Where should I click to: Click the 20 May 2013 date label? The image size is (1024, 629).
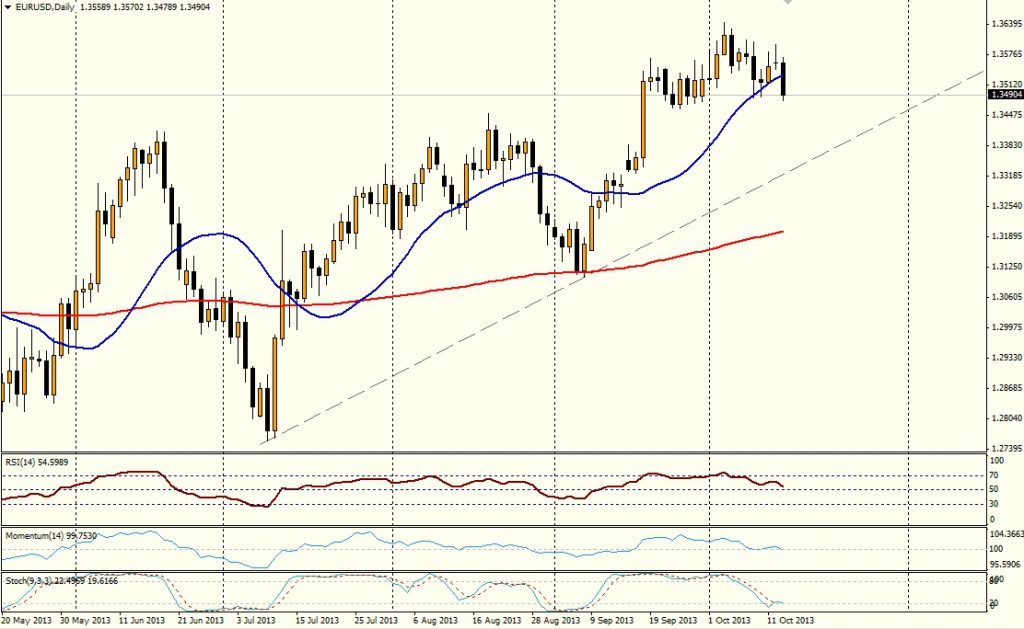coord(27,620)
